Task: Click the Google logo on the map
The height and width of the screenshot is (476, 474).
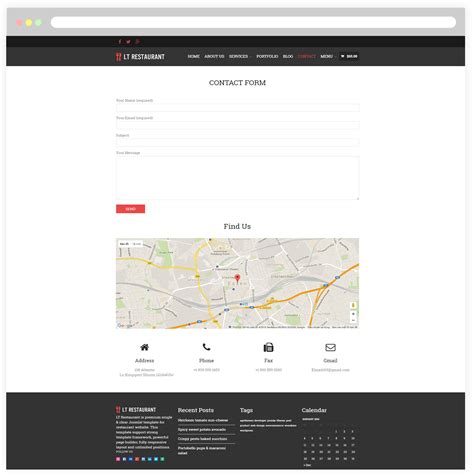Action: point(125,326)
